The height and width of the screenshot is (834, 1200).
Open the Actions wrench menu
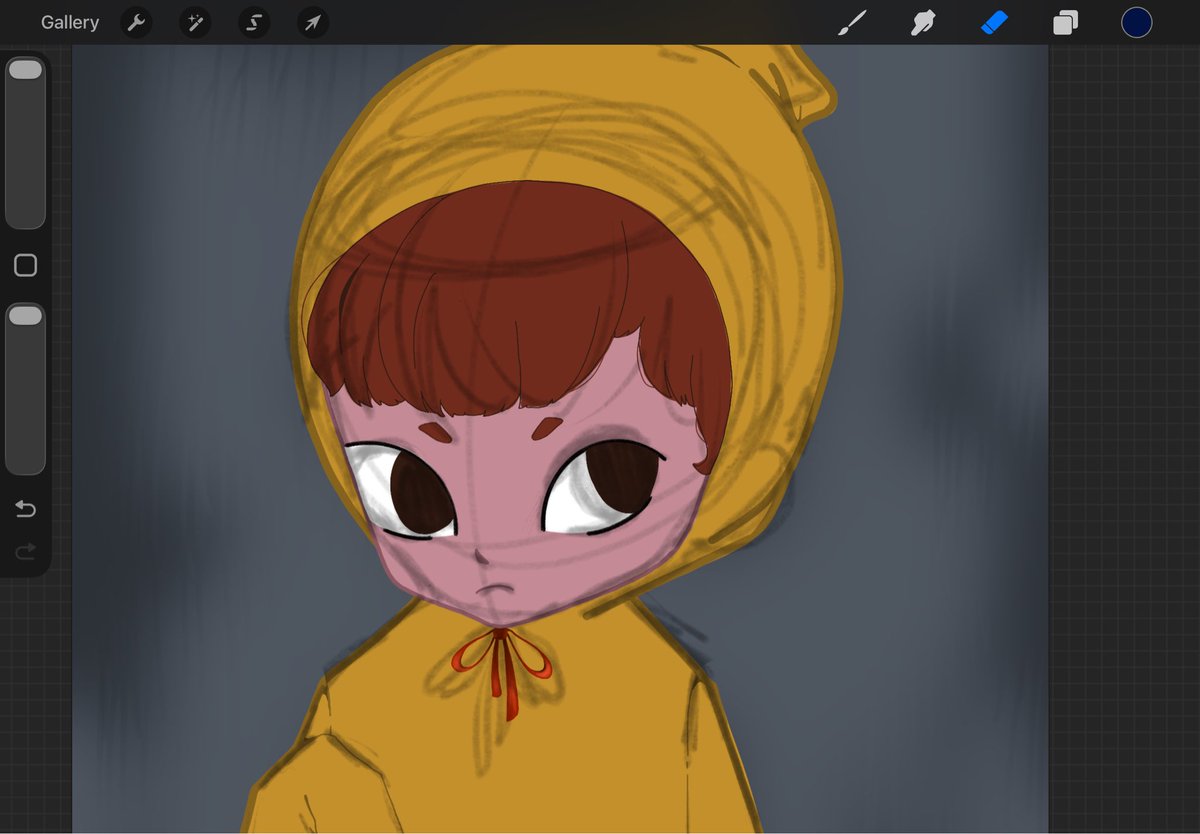(136, 23)
